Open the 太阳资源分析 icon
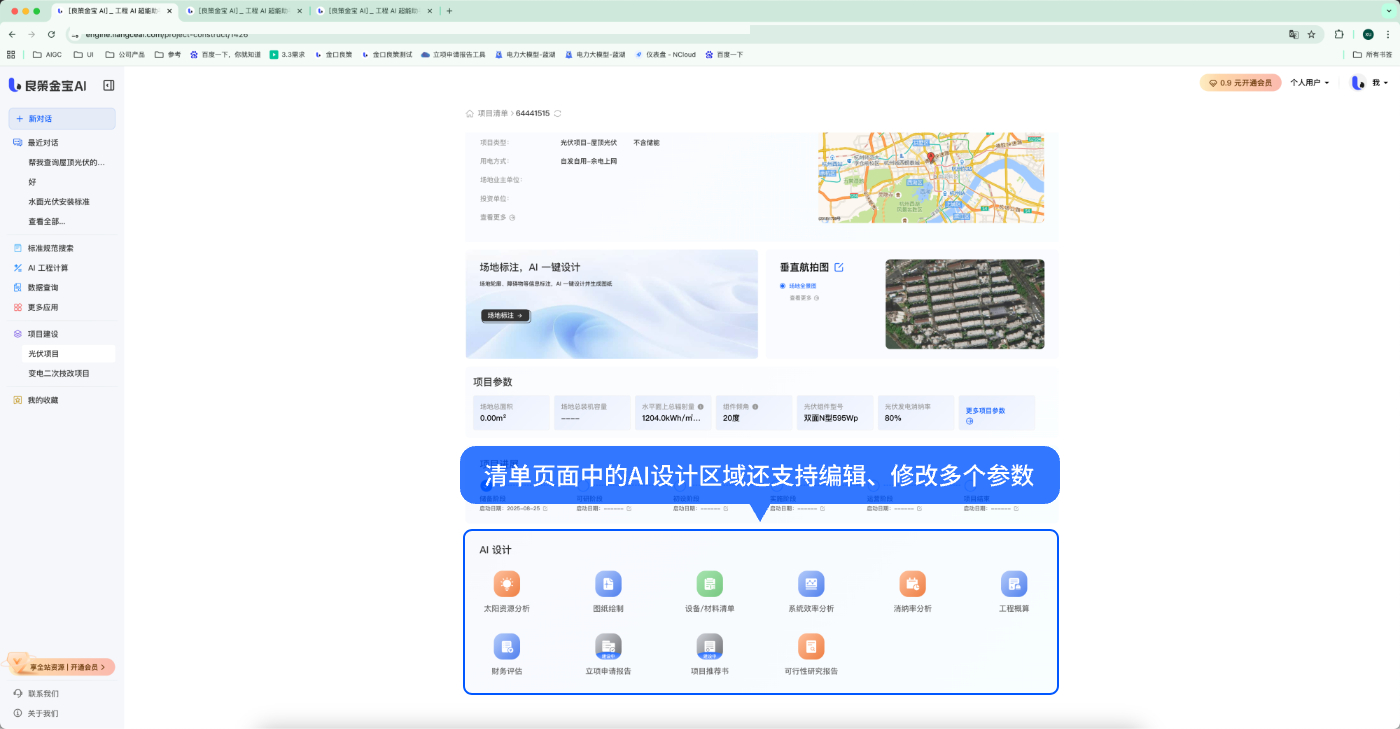 [x=507, y=584]
